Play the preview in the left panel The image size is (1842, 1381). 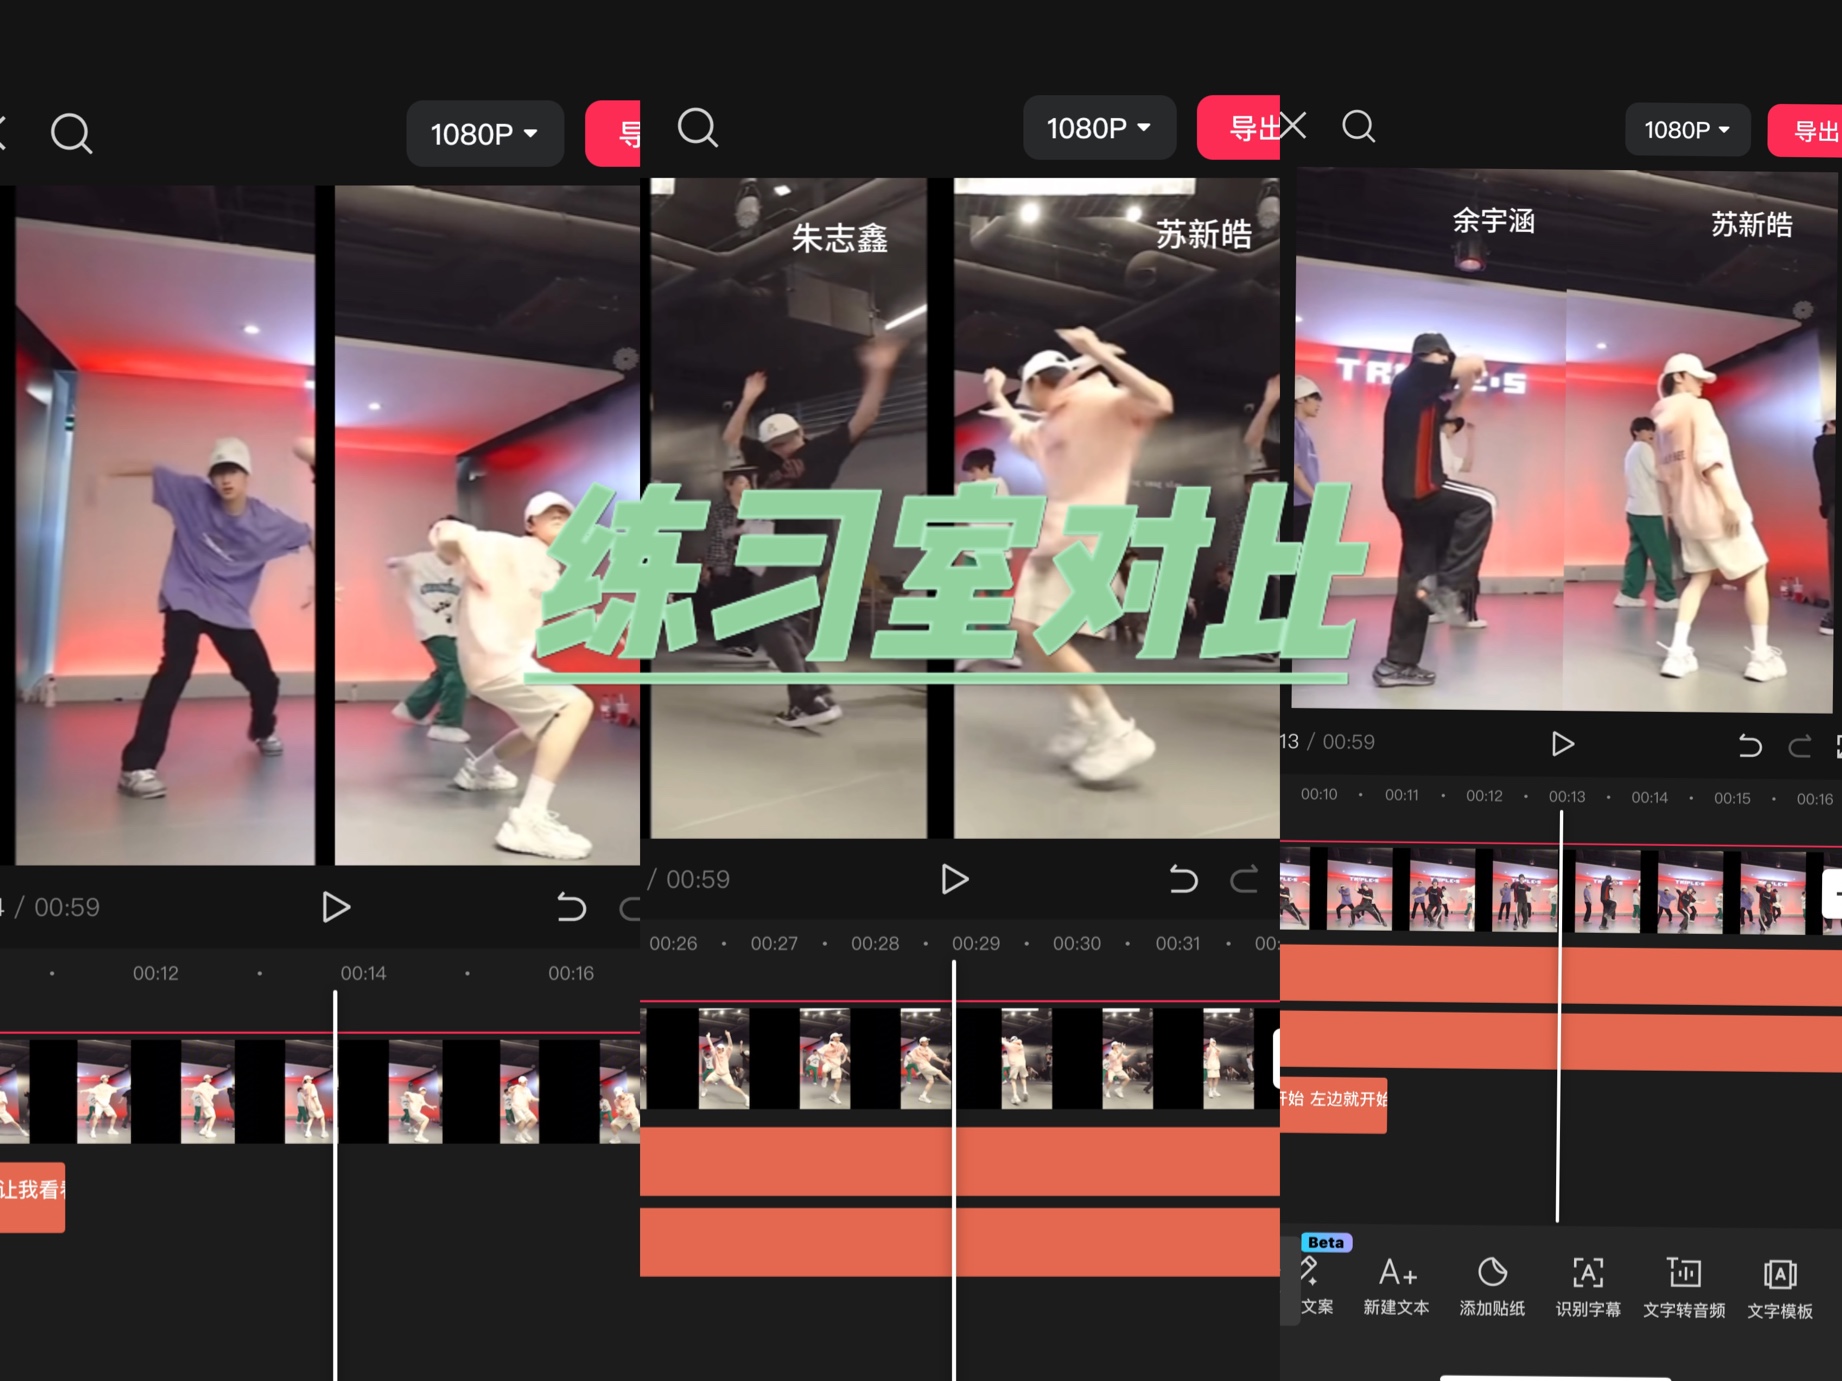click(336, 907)
